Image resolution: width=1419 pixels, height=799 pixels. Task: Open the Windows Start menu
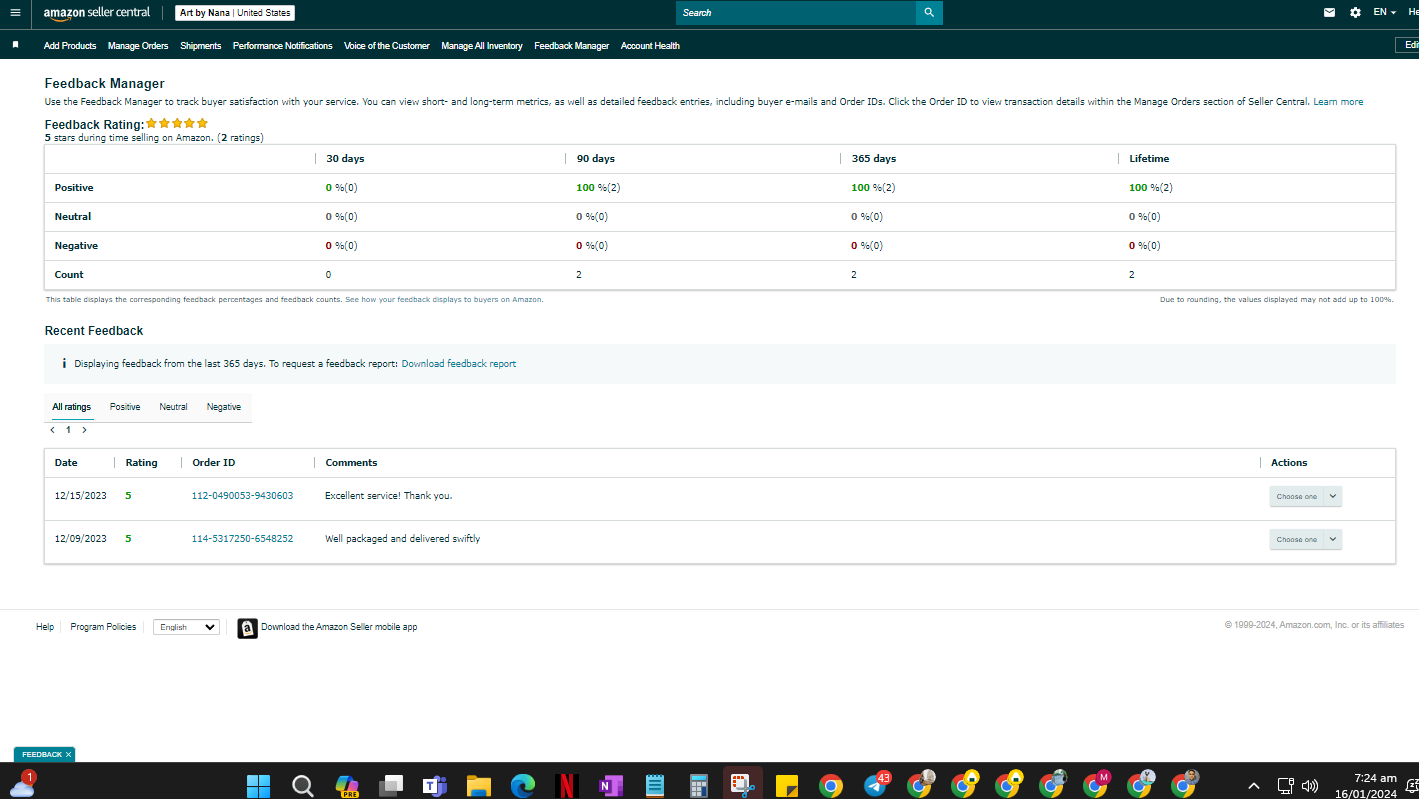click(x=258, y=786)
